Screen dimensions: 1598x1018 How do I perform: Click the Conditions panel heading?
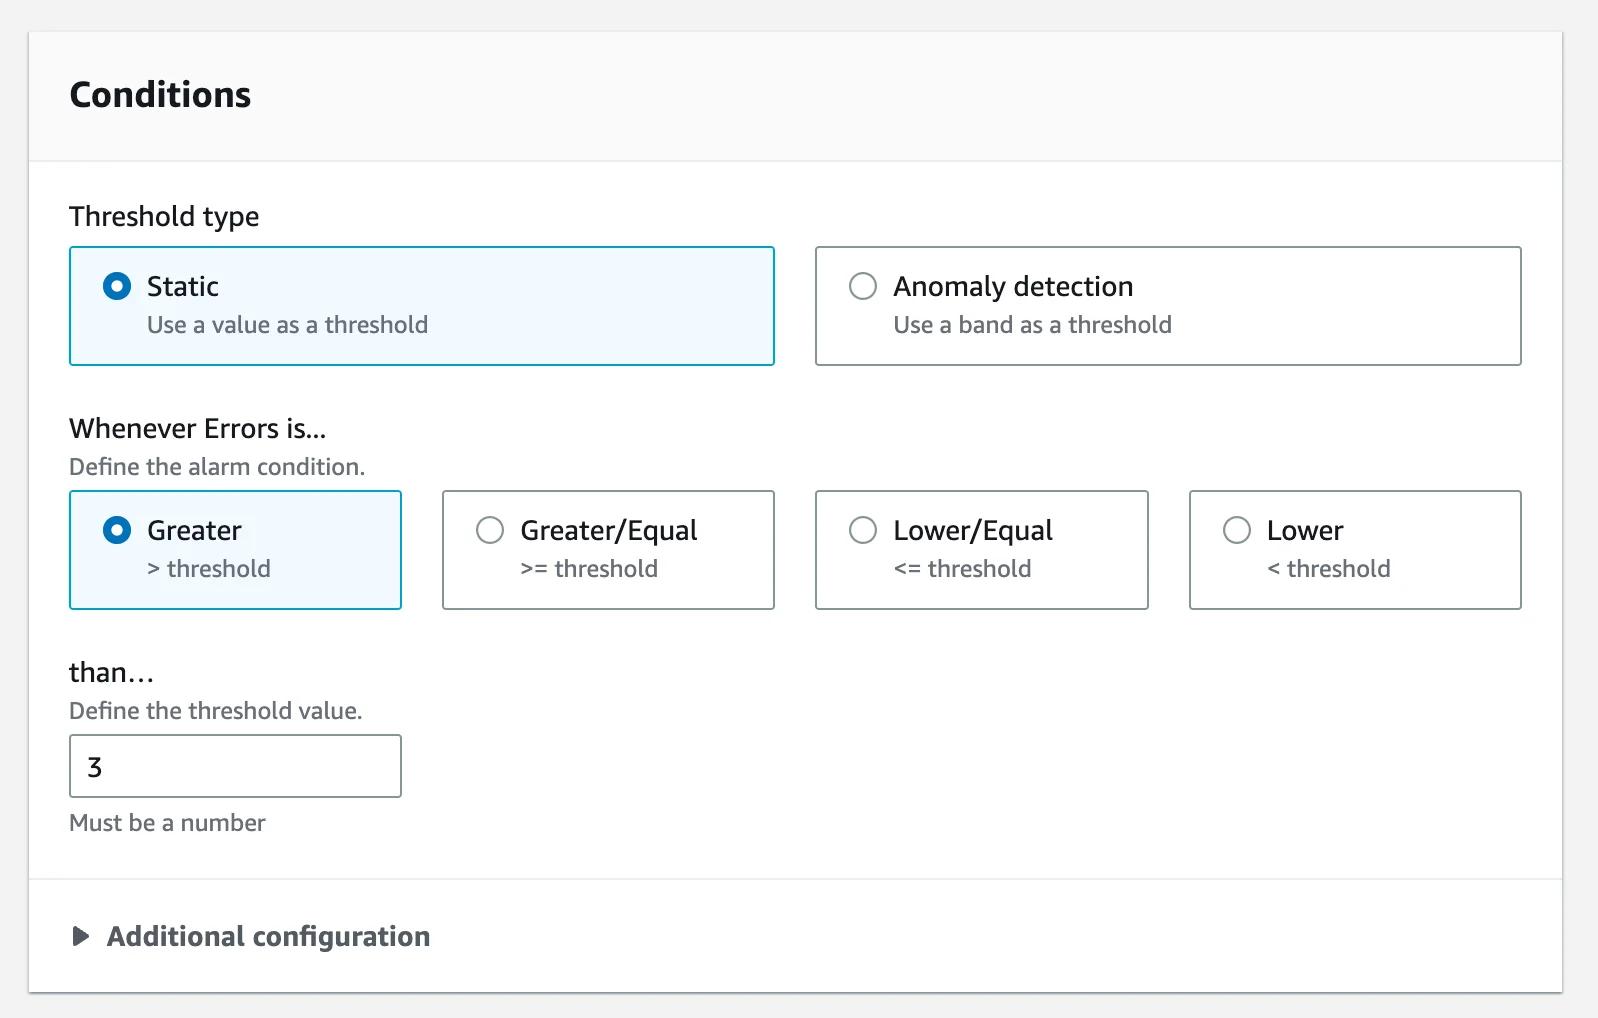click(160, 95)
